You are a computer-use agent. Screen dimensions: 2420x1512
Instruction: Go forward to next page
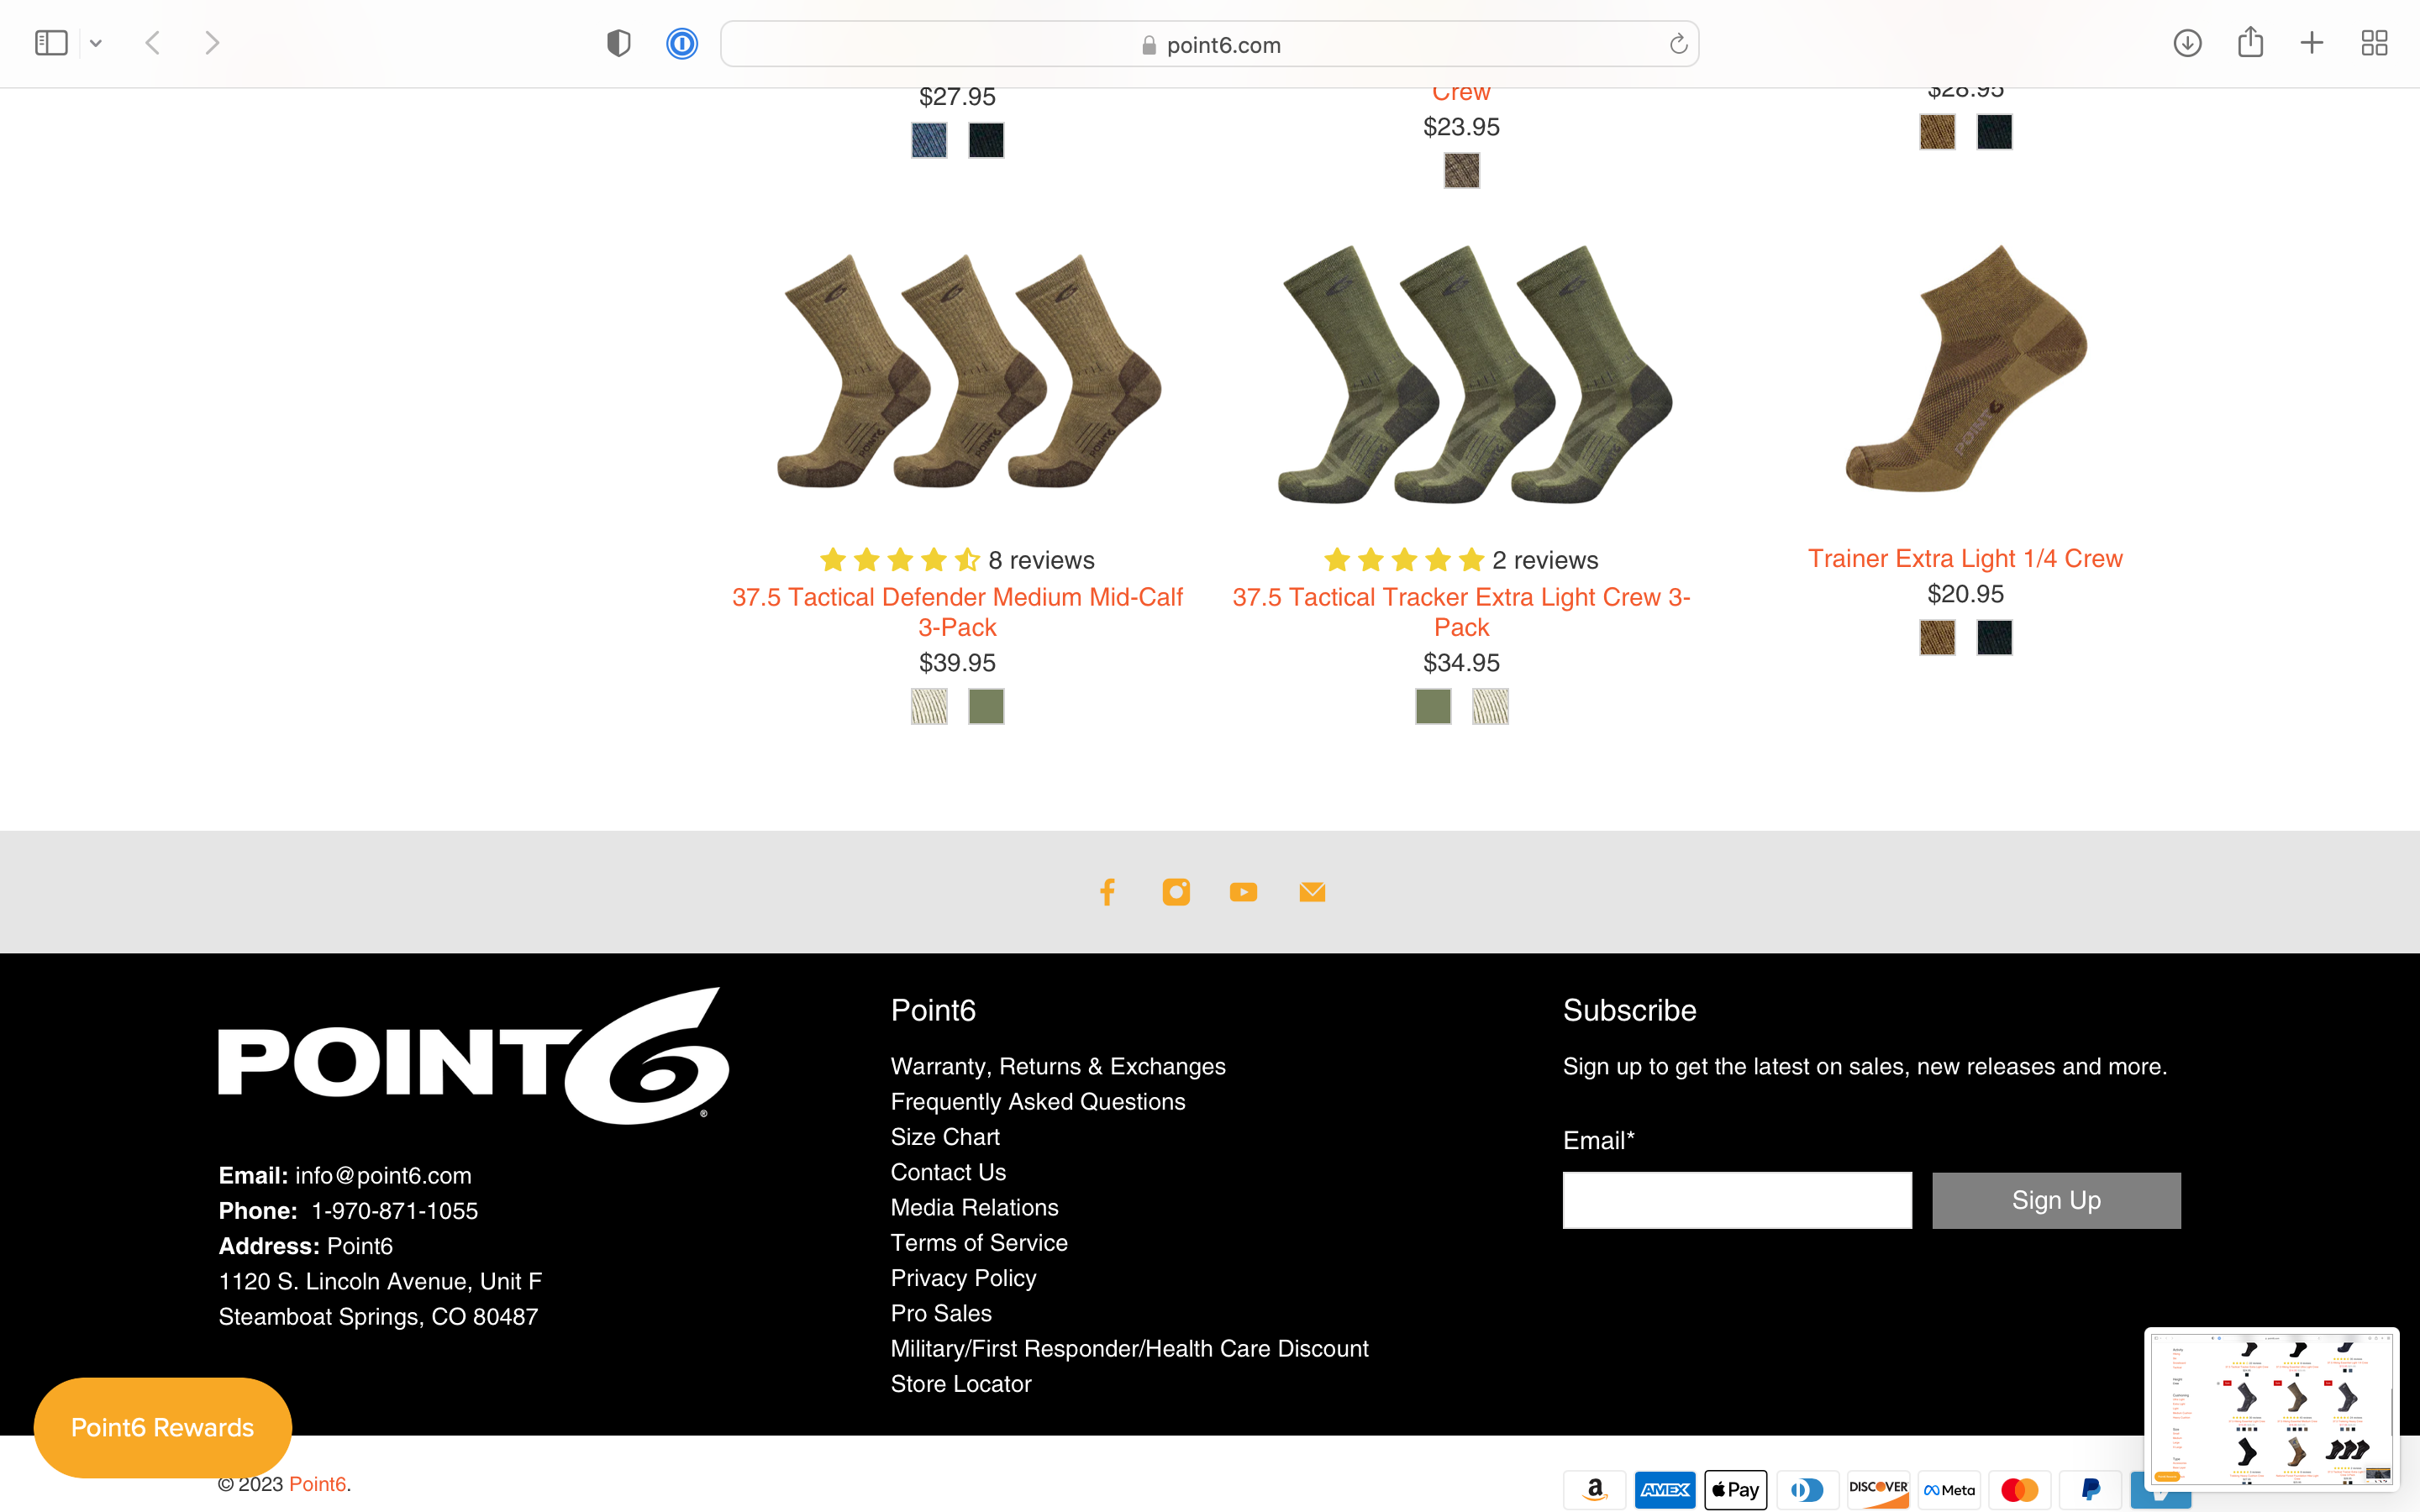tap(211, 43)
